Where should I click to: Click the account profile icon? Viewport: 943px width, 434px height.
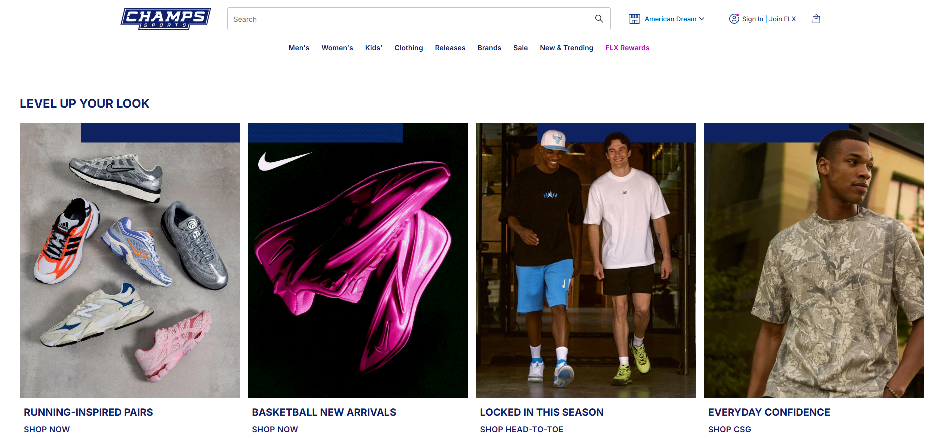click(x=733, y=19)
